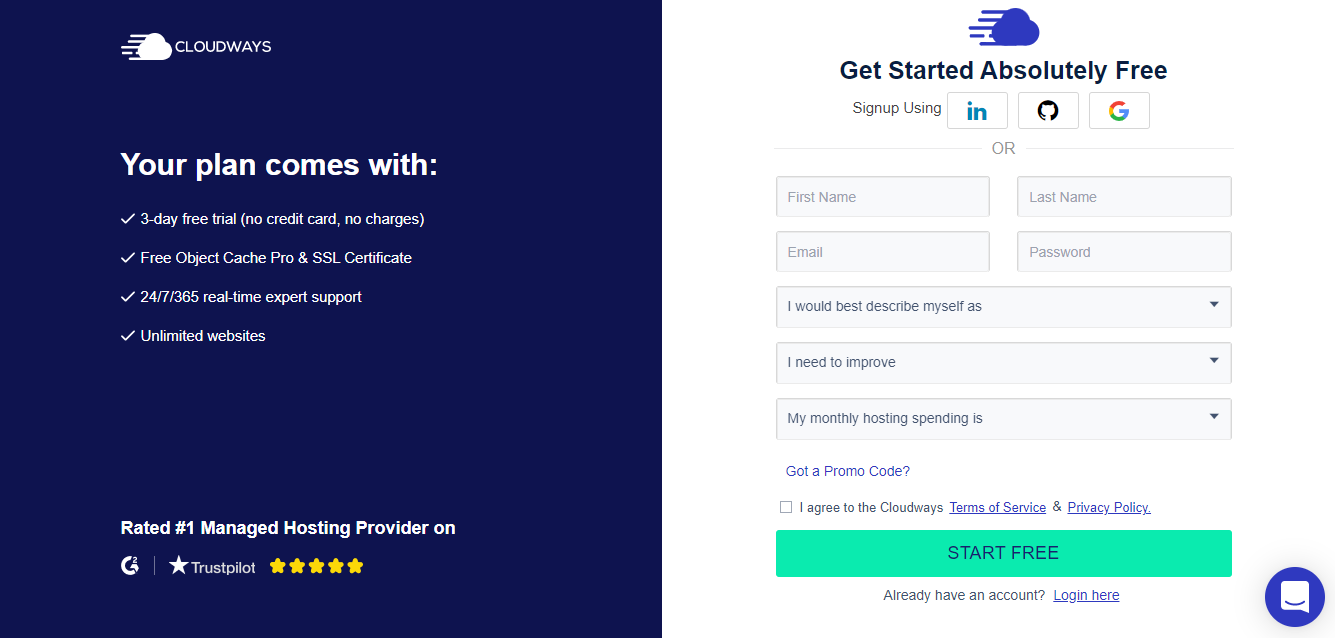
Task: Click the blue cloud logo above the heading
Action: pos(1004,27)
